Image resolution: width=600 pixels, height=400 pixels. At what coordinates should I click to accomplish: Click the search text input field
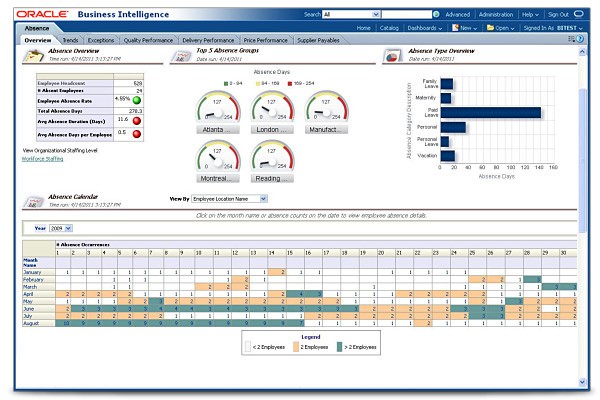pos(406,15)
